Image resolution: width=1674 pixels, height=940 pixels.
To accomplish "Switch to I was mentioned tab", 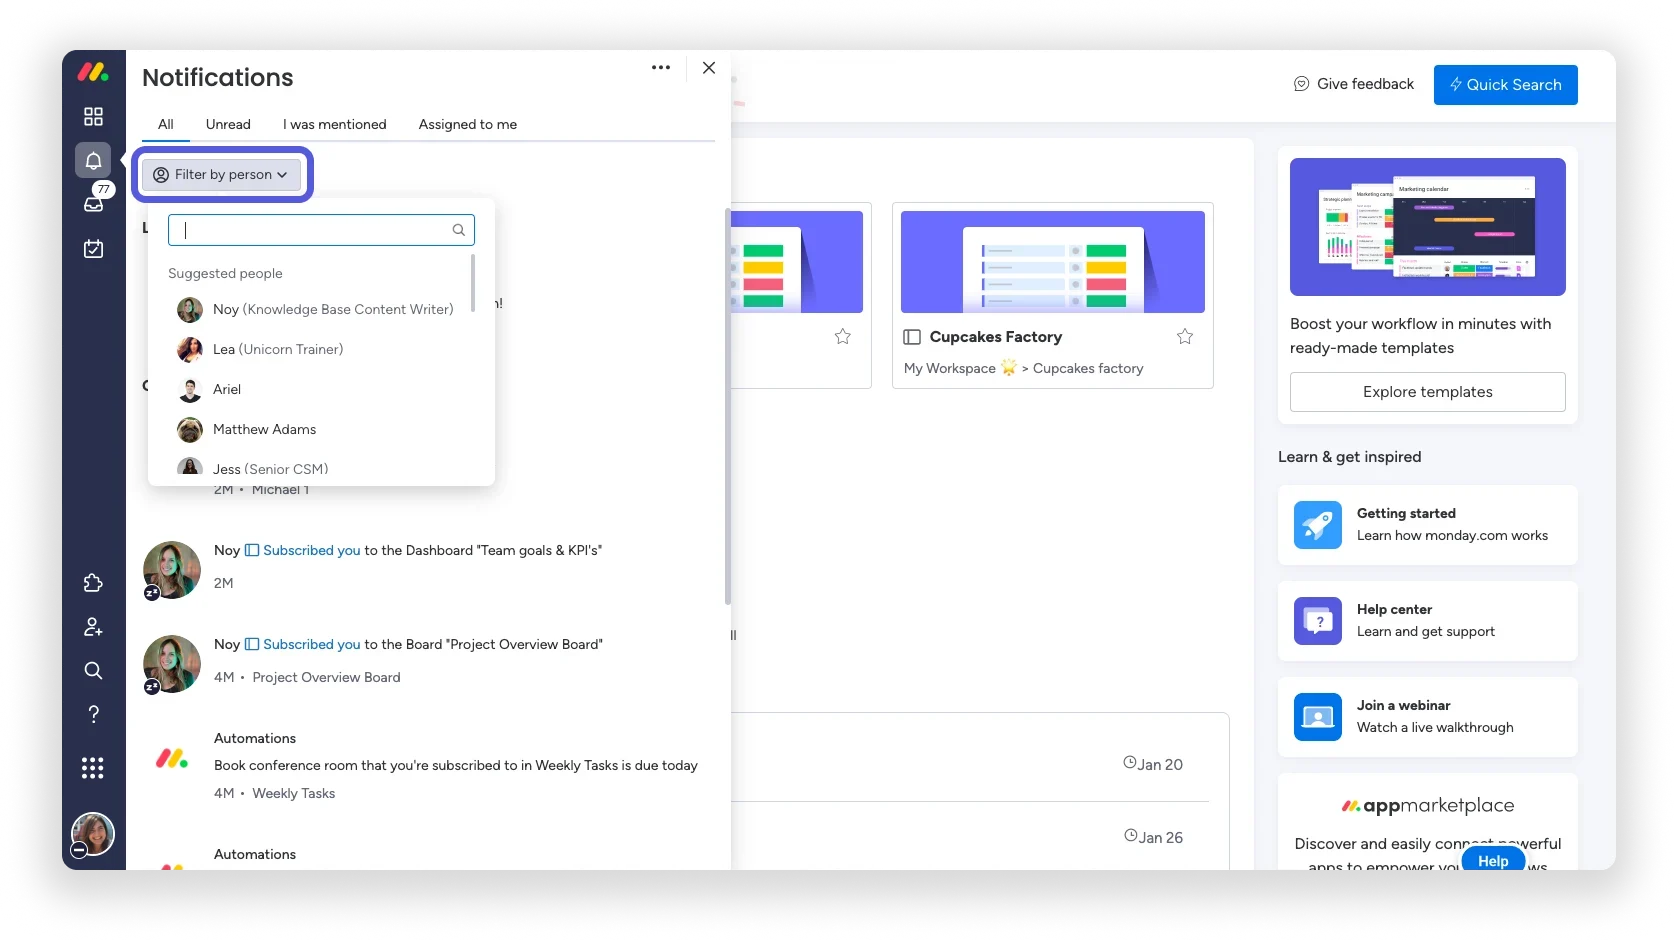I will pos(335,124).
